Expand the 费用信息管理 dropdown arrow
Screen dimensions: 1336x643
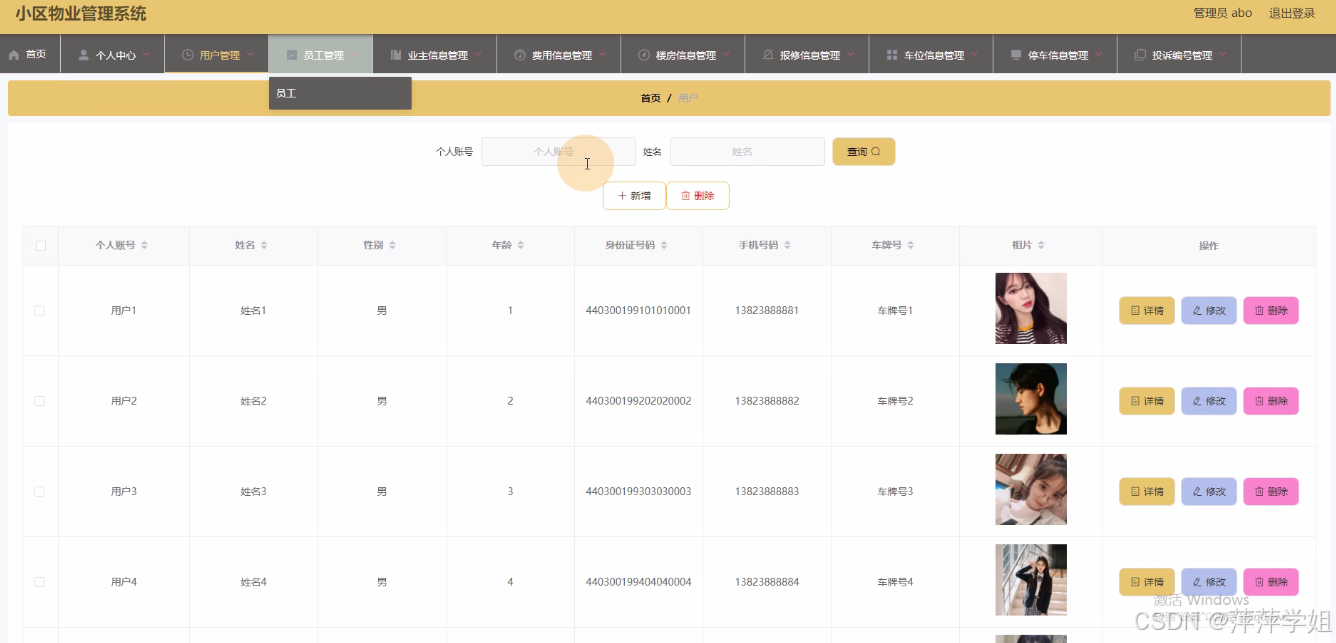[x=602, y=55]
